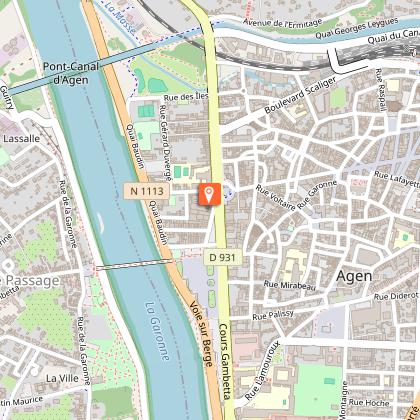Click the Rue Voltaire street label

pos(275,198)
